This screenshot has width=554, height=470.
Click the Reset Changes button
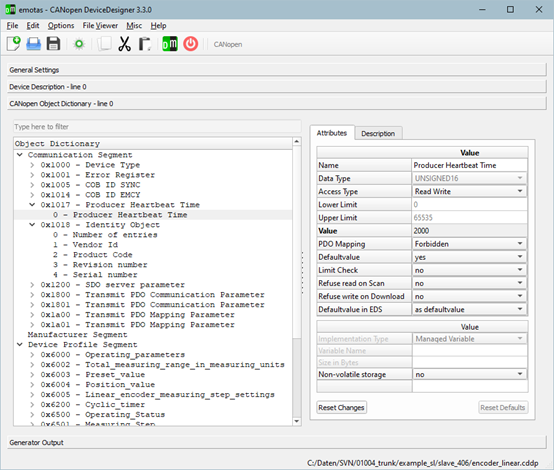pos(341,407)
